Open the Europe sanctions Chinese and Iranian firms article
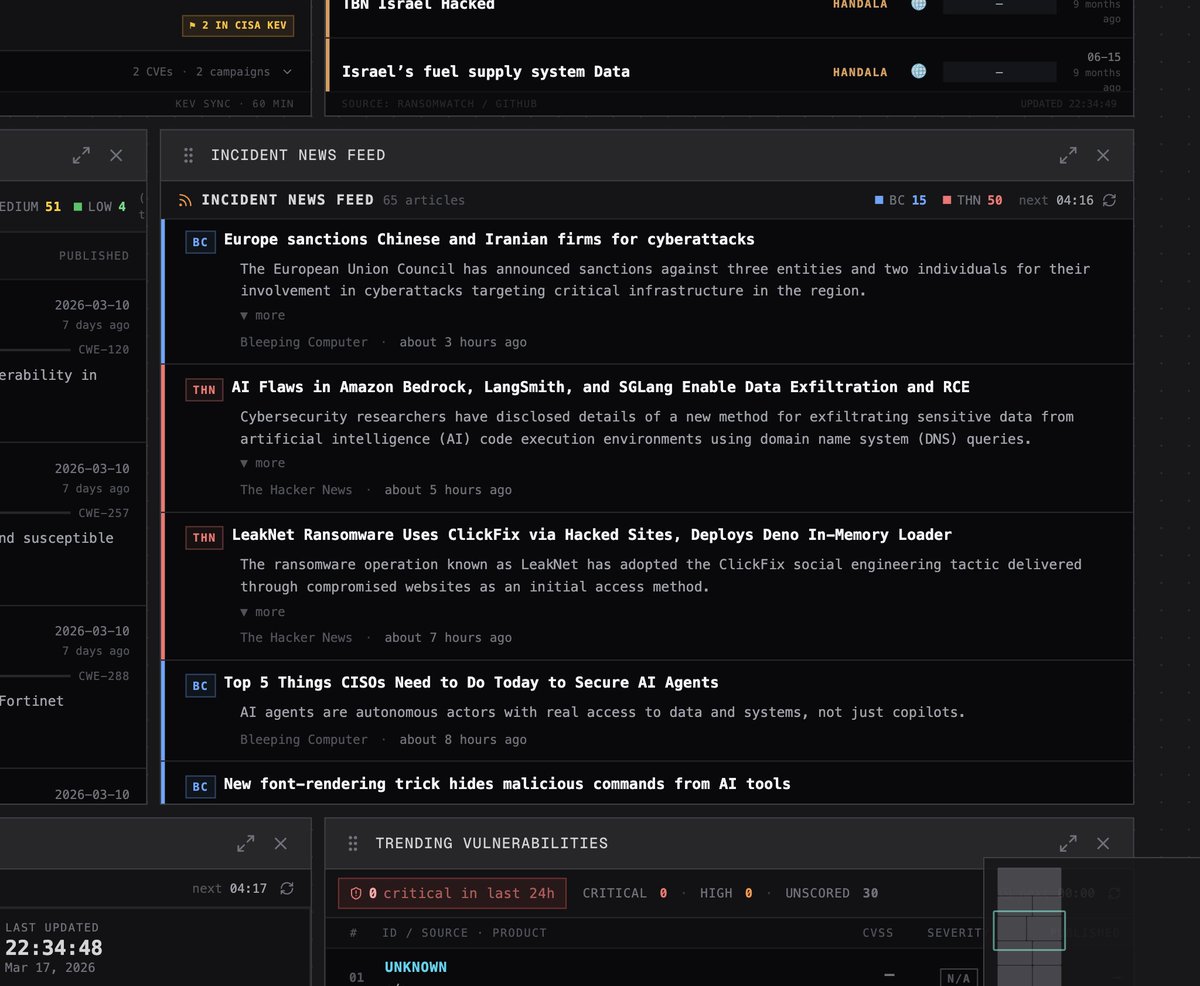Screen dimensions: 1200x986 [489, 239]
